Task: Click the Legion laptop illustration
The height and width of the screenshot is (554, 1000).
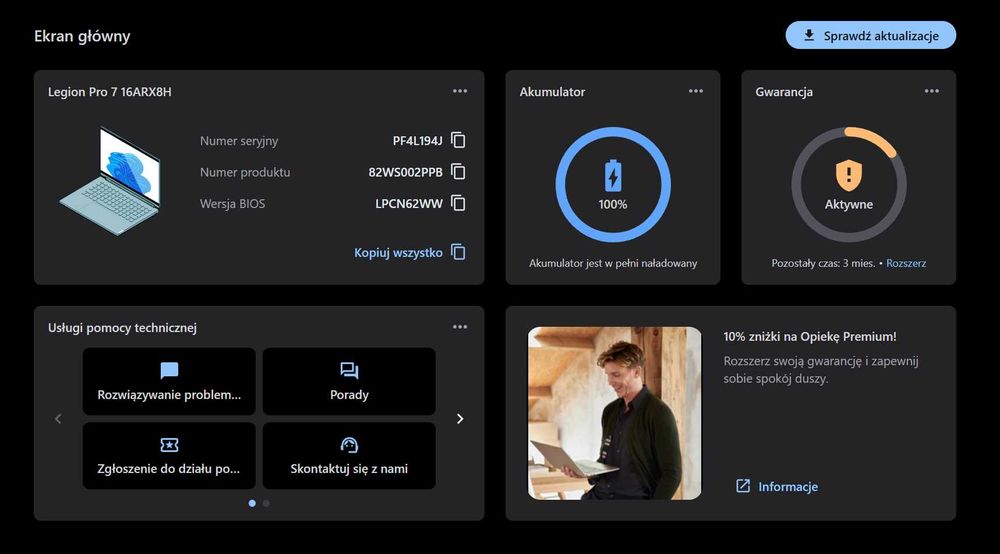Action: (x=110, y=181)
